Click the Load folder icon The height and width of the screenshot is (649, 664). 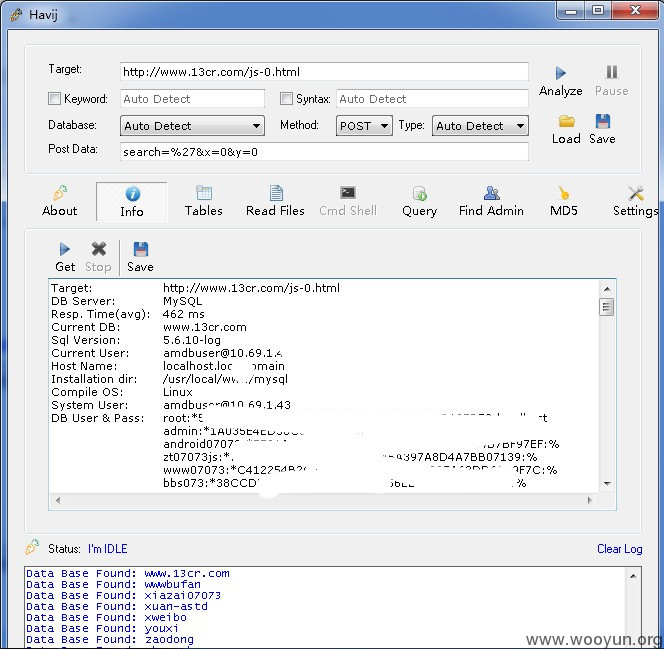[x=566, y=122]
